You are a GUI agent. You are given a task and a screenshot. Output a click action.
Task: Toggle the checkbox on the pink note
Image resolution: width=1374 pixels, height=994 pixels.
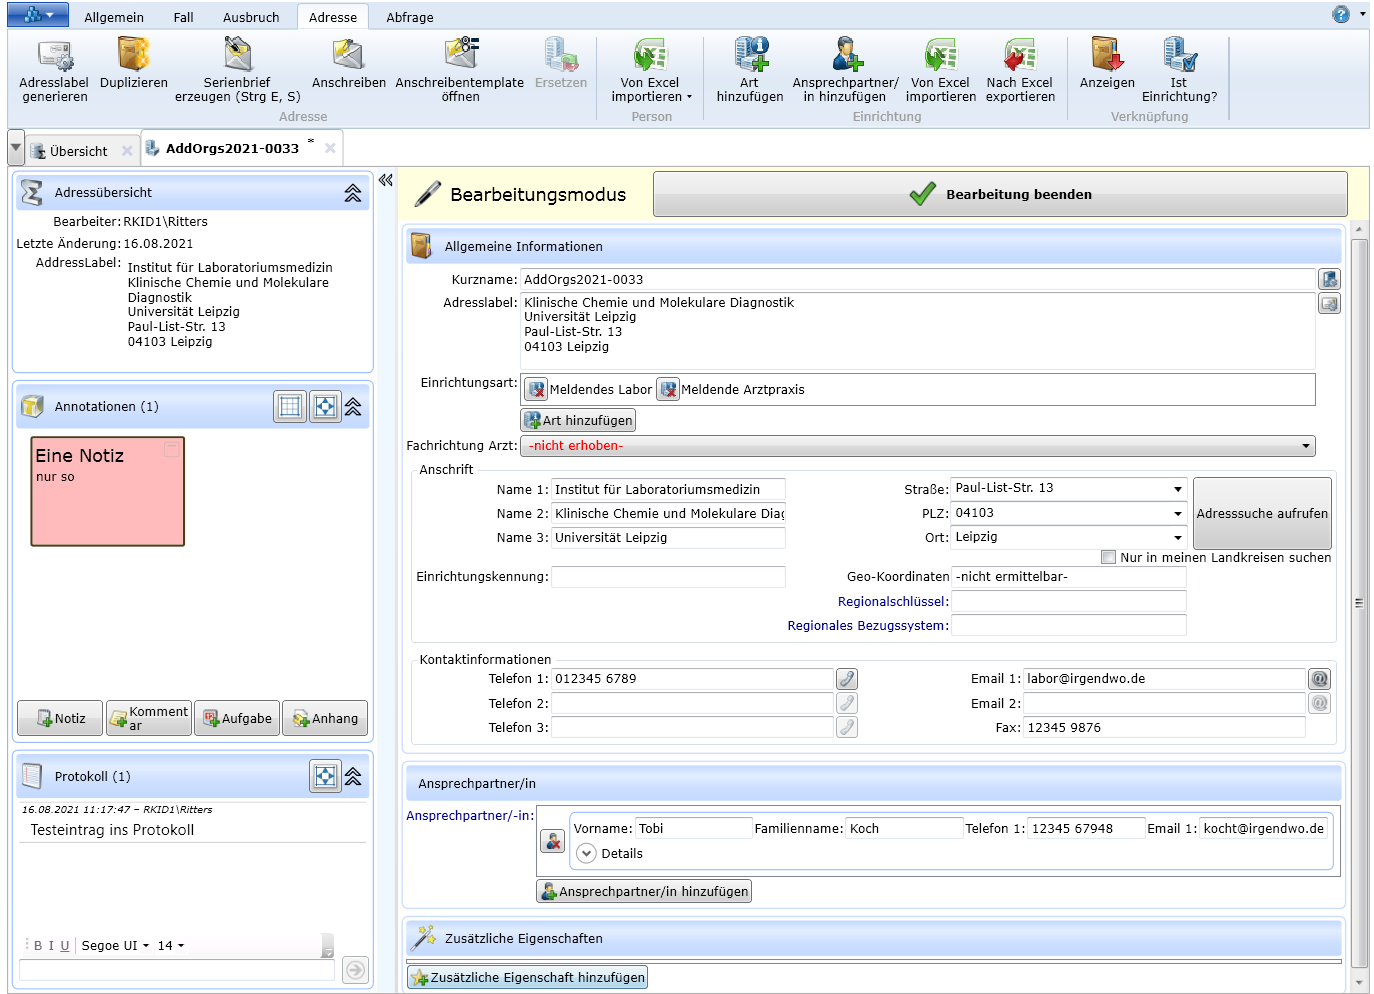pos(172,451)
